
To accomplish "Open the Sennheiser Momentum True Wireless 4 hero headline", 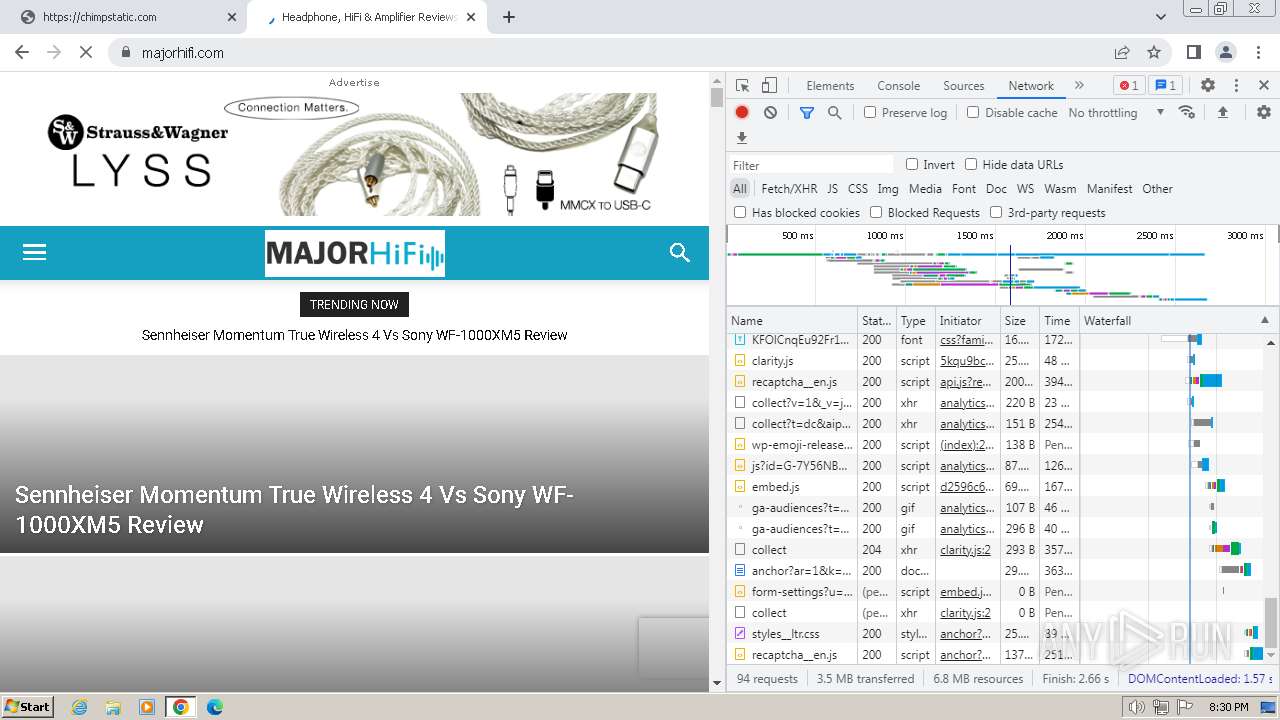I will pyautogui.click(x=294, y=509).
